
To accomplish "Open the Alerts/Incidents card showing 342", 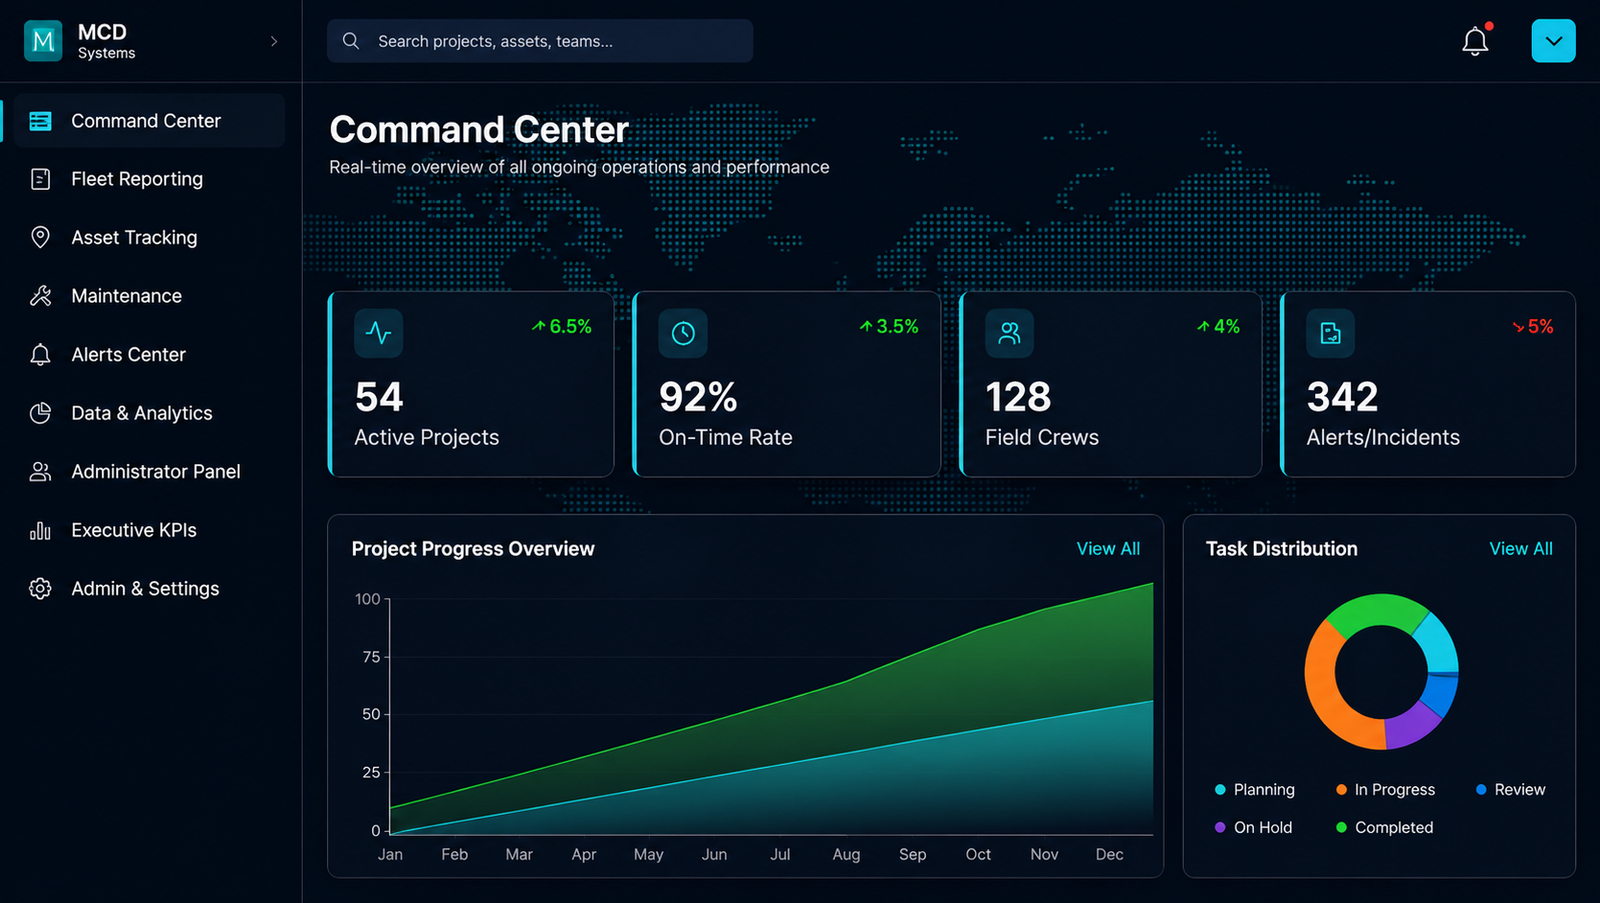I will [x=1428, y=384].
